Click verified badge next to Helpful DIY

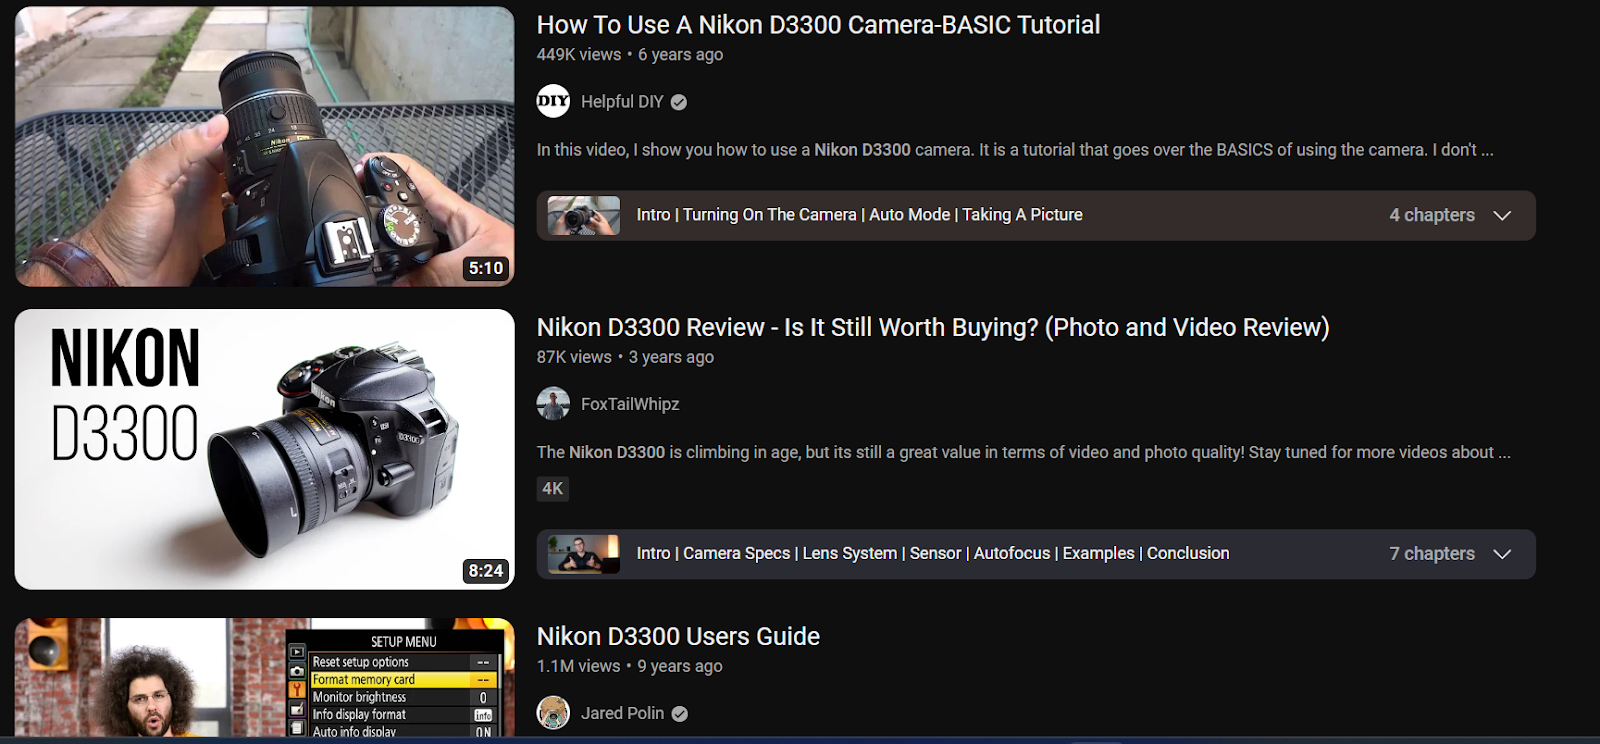click(679, 102)
